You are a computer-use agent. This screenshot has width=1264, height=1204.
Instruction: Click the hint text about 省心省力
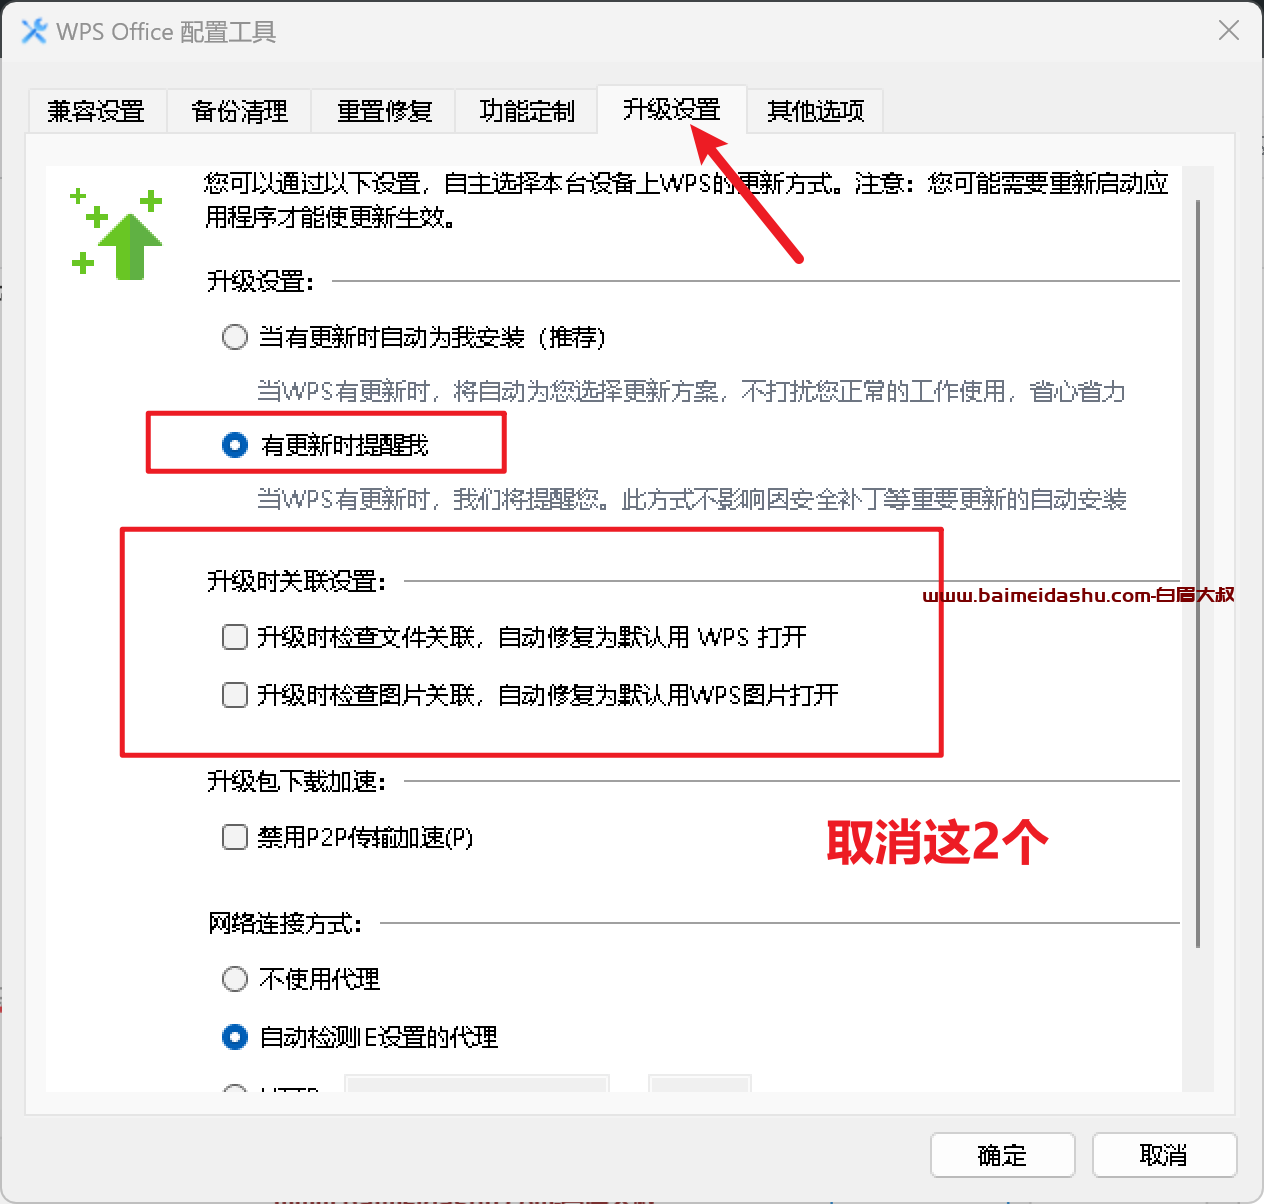(x=691, y=391)
